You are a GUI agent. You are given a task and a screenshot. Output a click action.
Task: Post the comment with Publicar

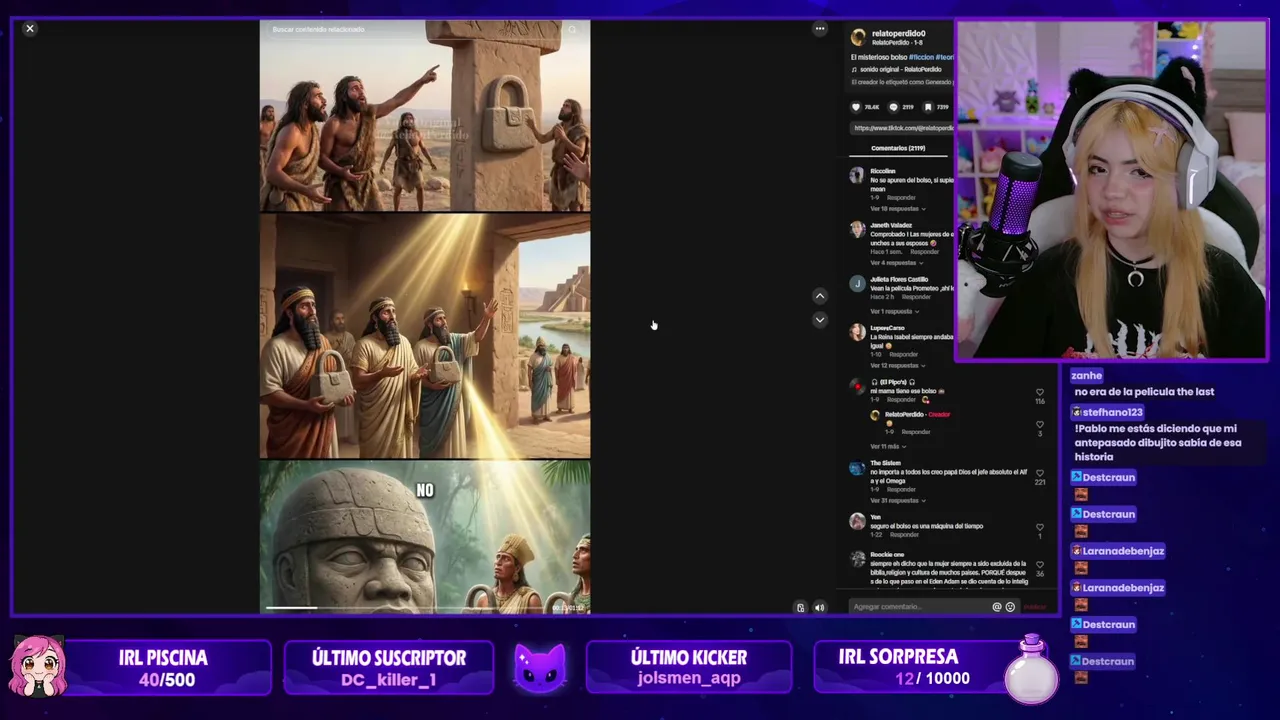coord(1034,607)
